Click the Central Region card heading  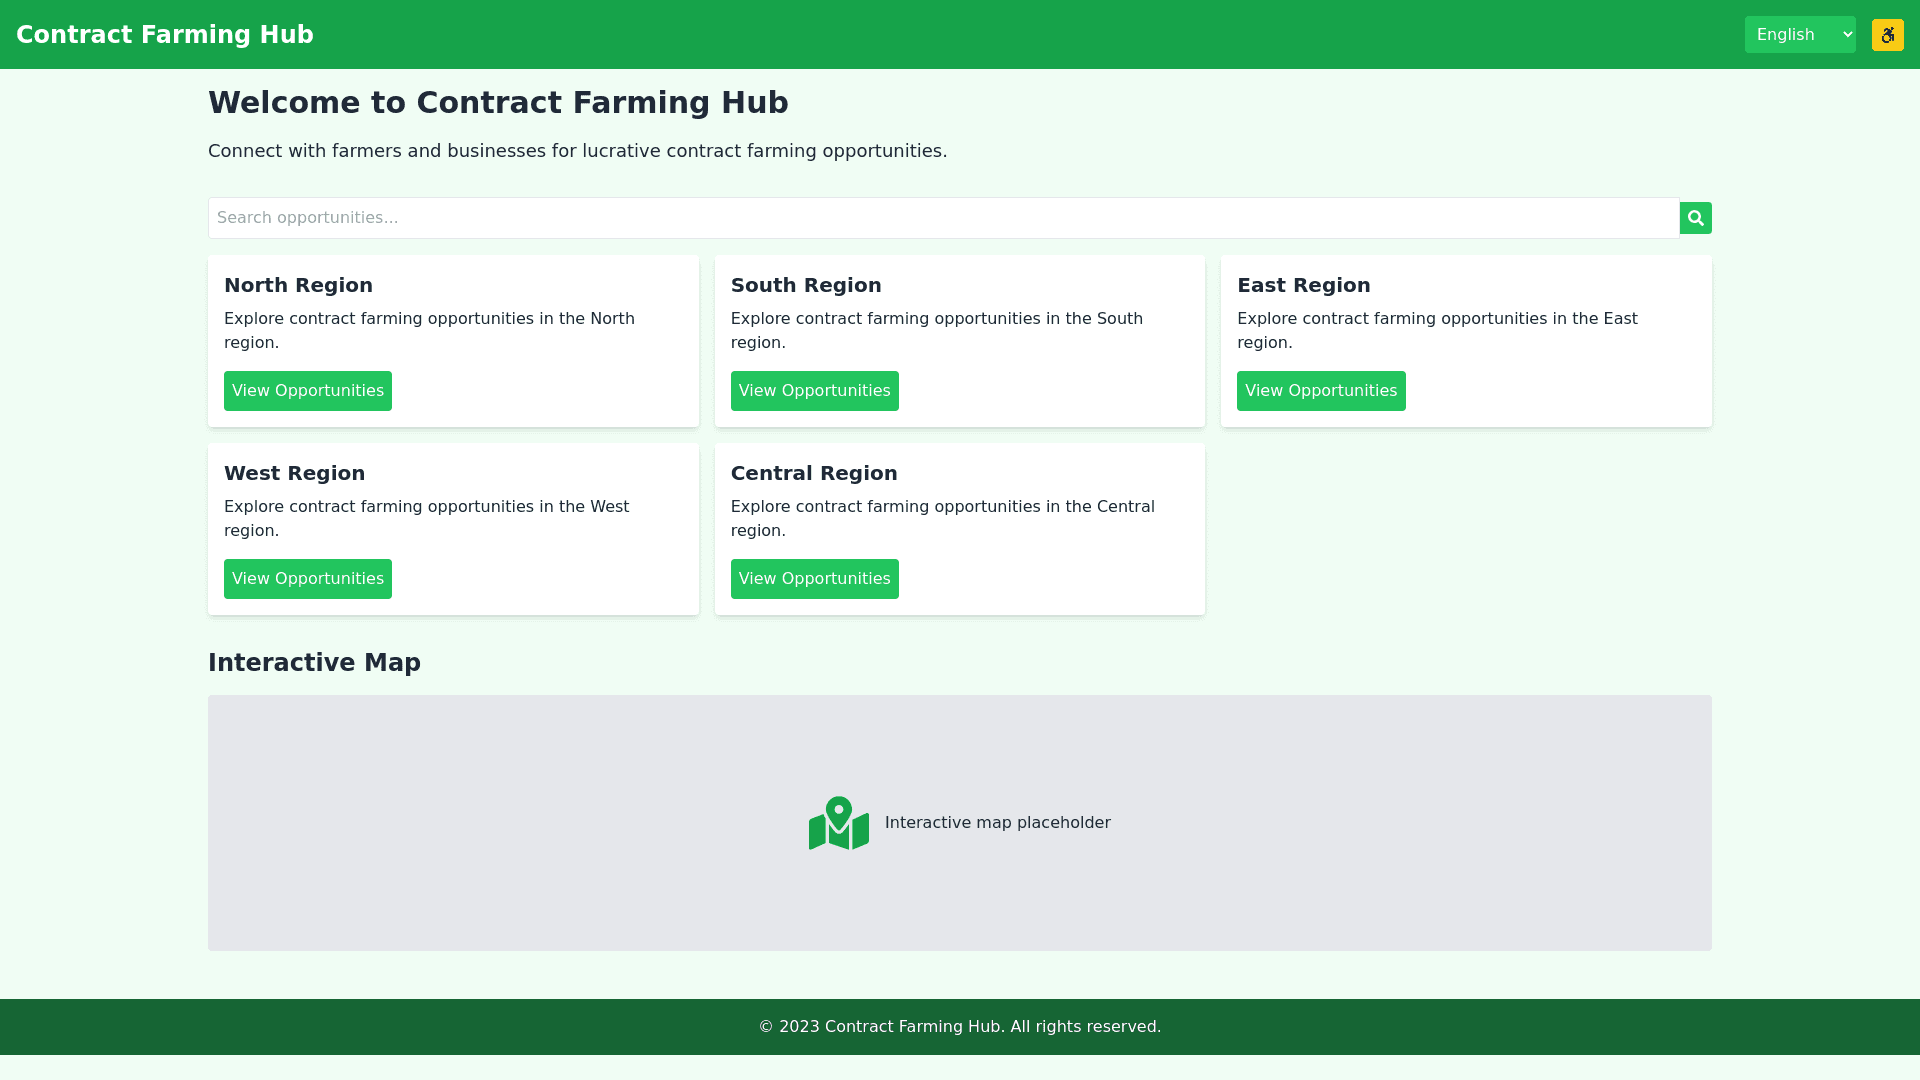click(814, 473)
